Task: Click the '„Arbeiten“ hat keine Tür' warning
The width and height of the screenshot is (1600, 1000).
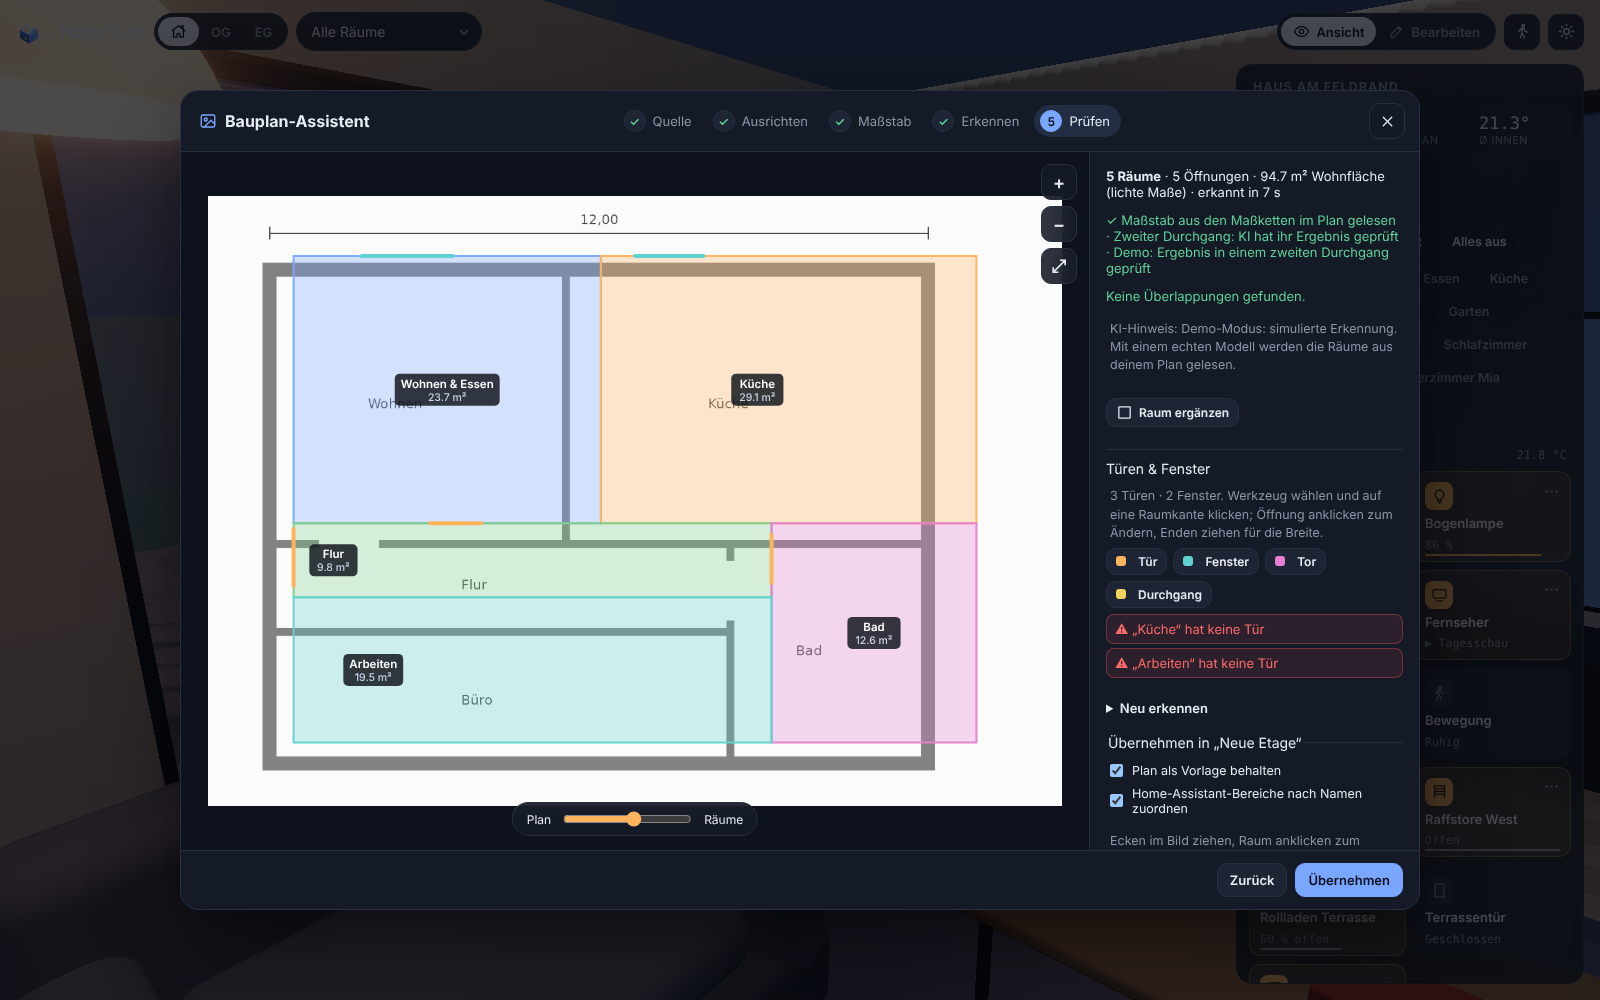Action: 1254,663
